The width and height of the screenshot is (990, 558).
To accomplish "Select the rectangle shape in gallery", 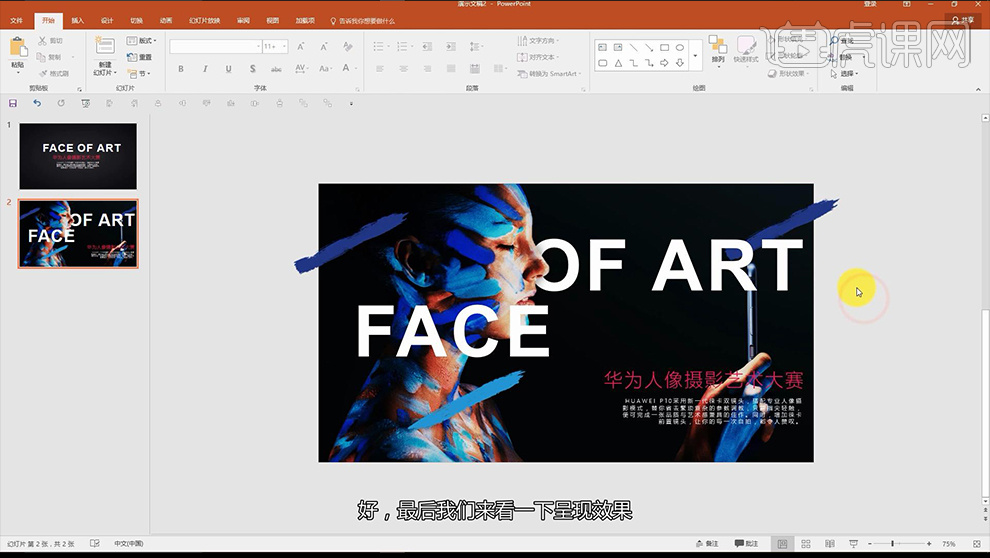I will click(664, 47).
